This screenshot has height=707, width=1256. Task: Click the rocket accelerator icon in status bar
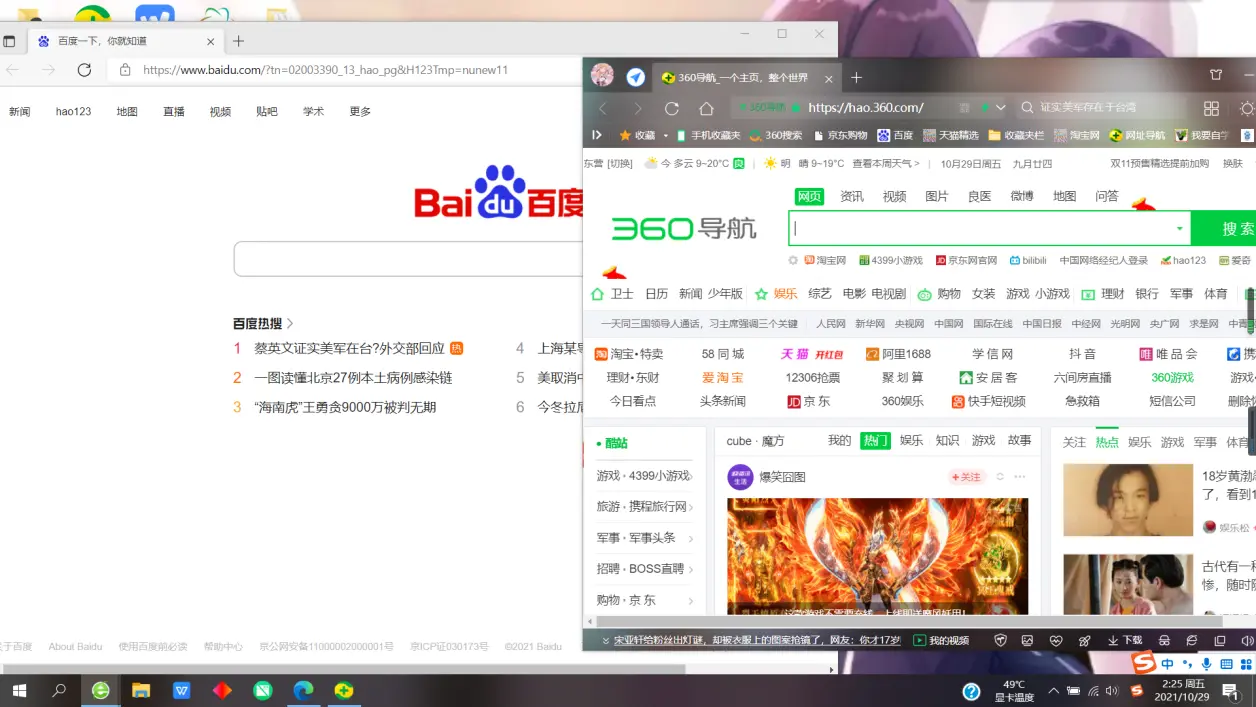tap(1083, 640)
